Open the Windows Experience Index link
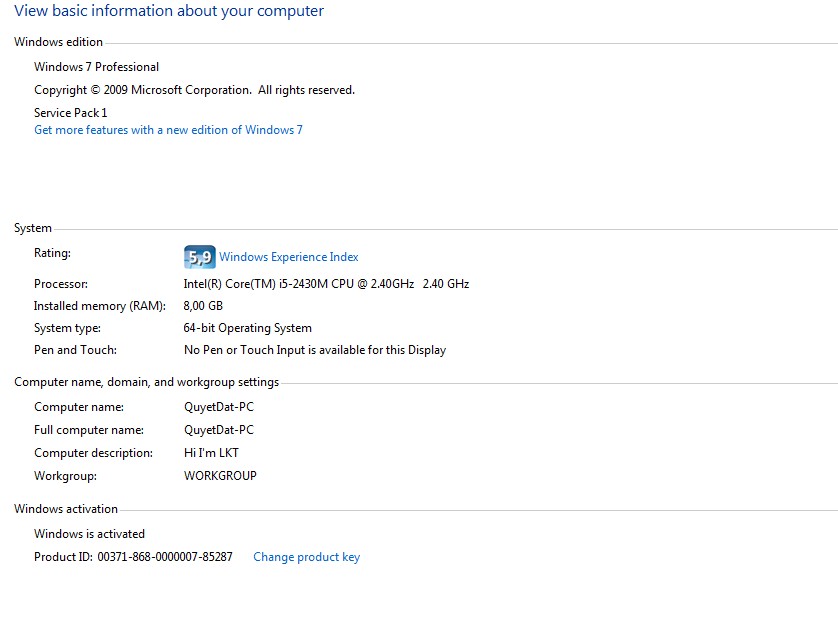 (289, 257)
